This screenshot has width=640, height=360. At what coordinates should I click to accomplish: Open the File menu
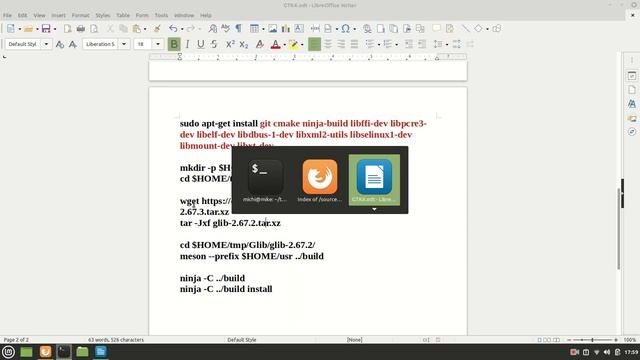pyautogui.click(x=7, y=15)
